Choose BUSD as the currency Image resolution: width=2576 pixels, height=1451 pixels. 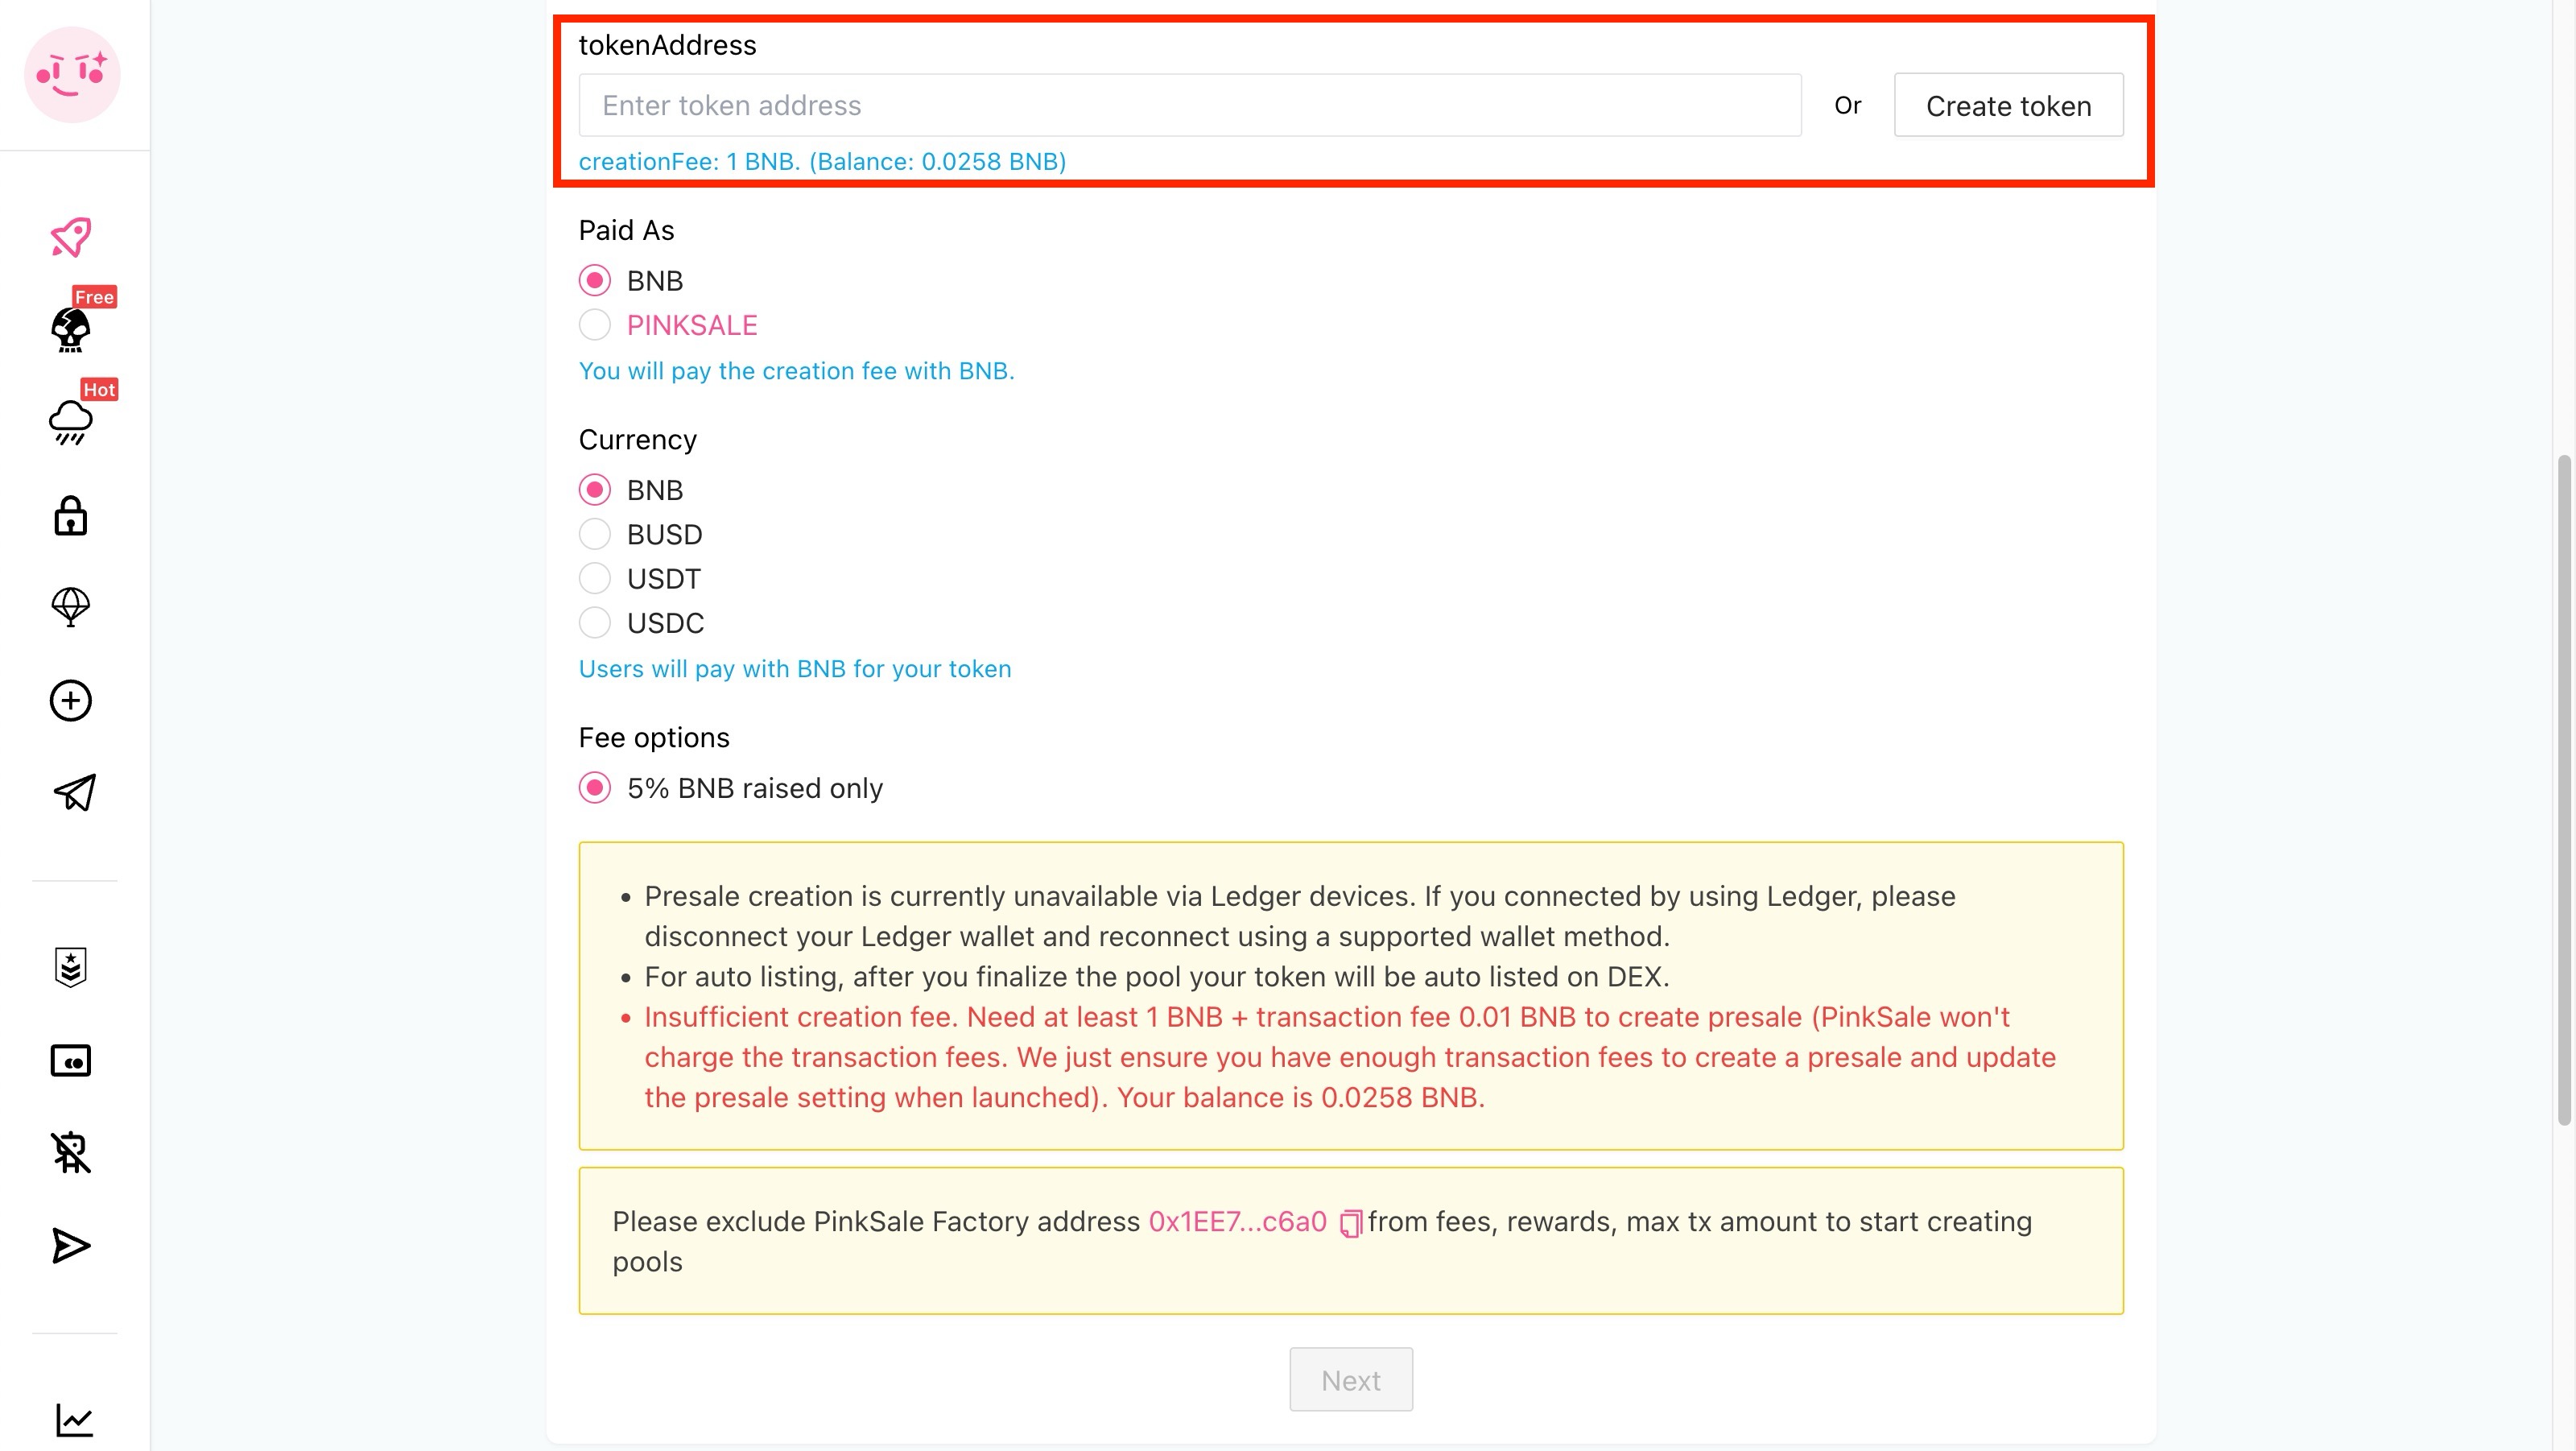tap(595, 535)
